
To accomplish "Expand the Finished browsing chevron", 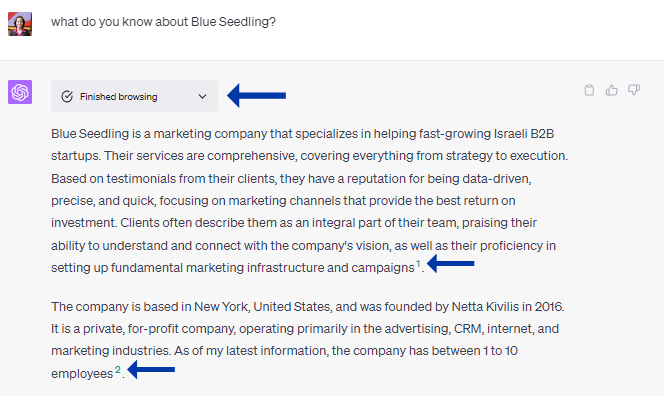I will coord(202,97).
